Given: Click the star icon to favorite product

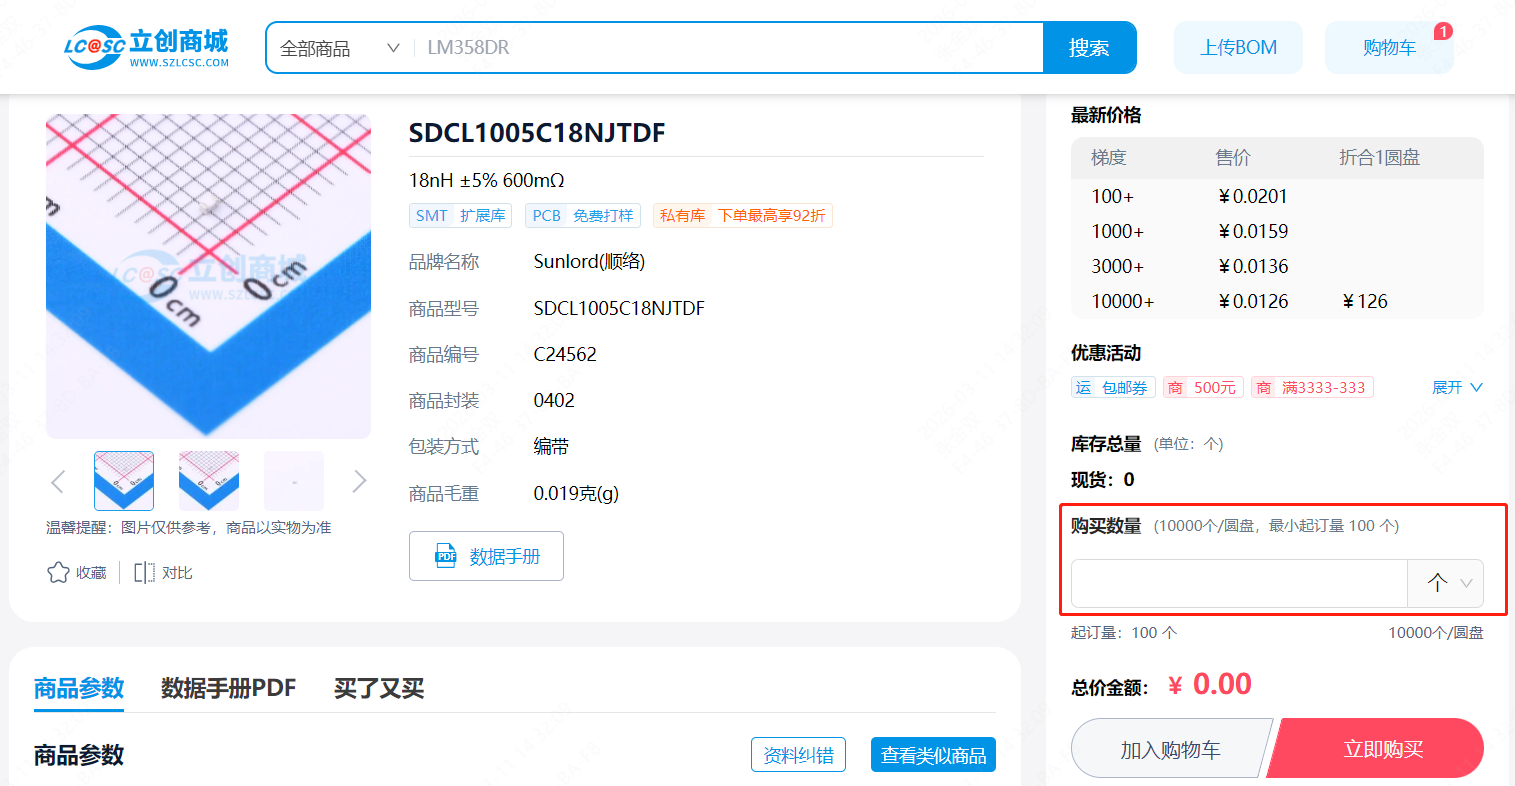Looking at the screenshot, I should click(58, 572).
